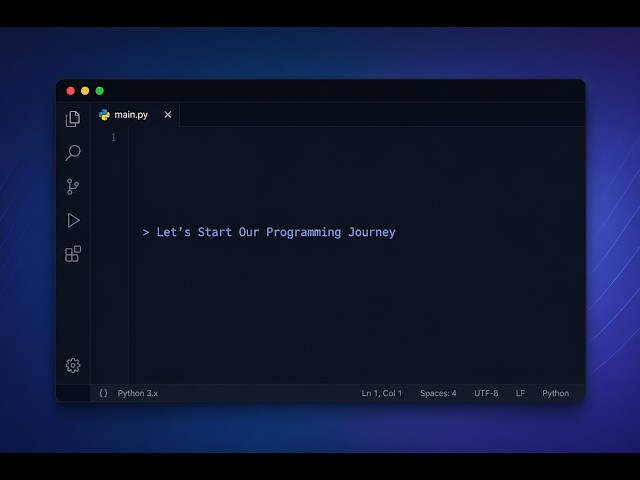Click the red close window button
640x480 pixels.
(71, 91)
